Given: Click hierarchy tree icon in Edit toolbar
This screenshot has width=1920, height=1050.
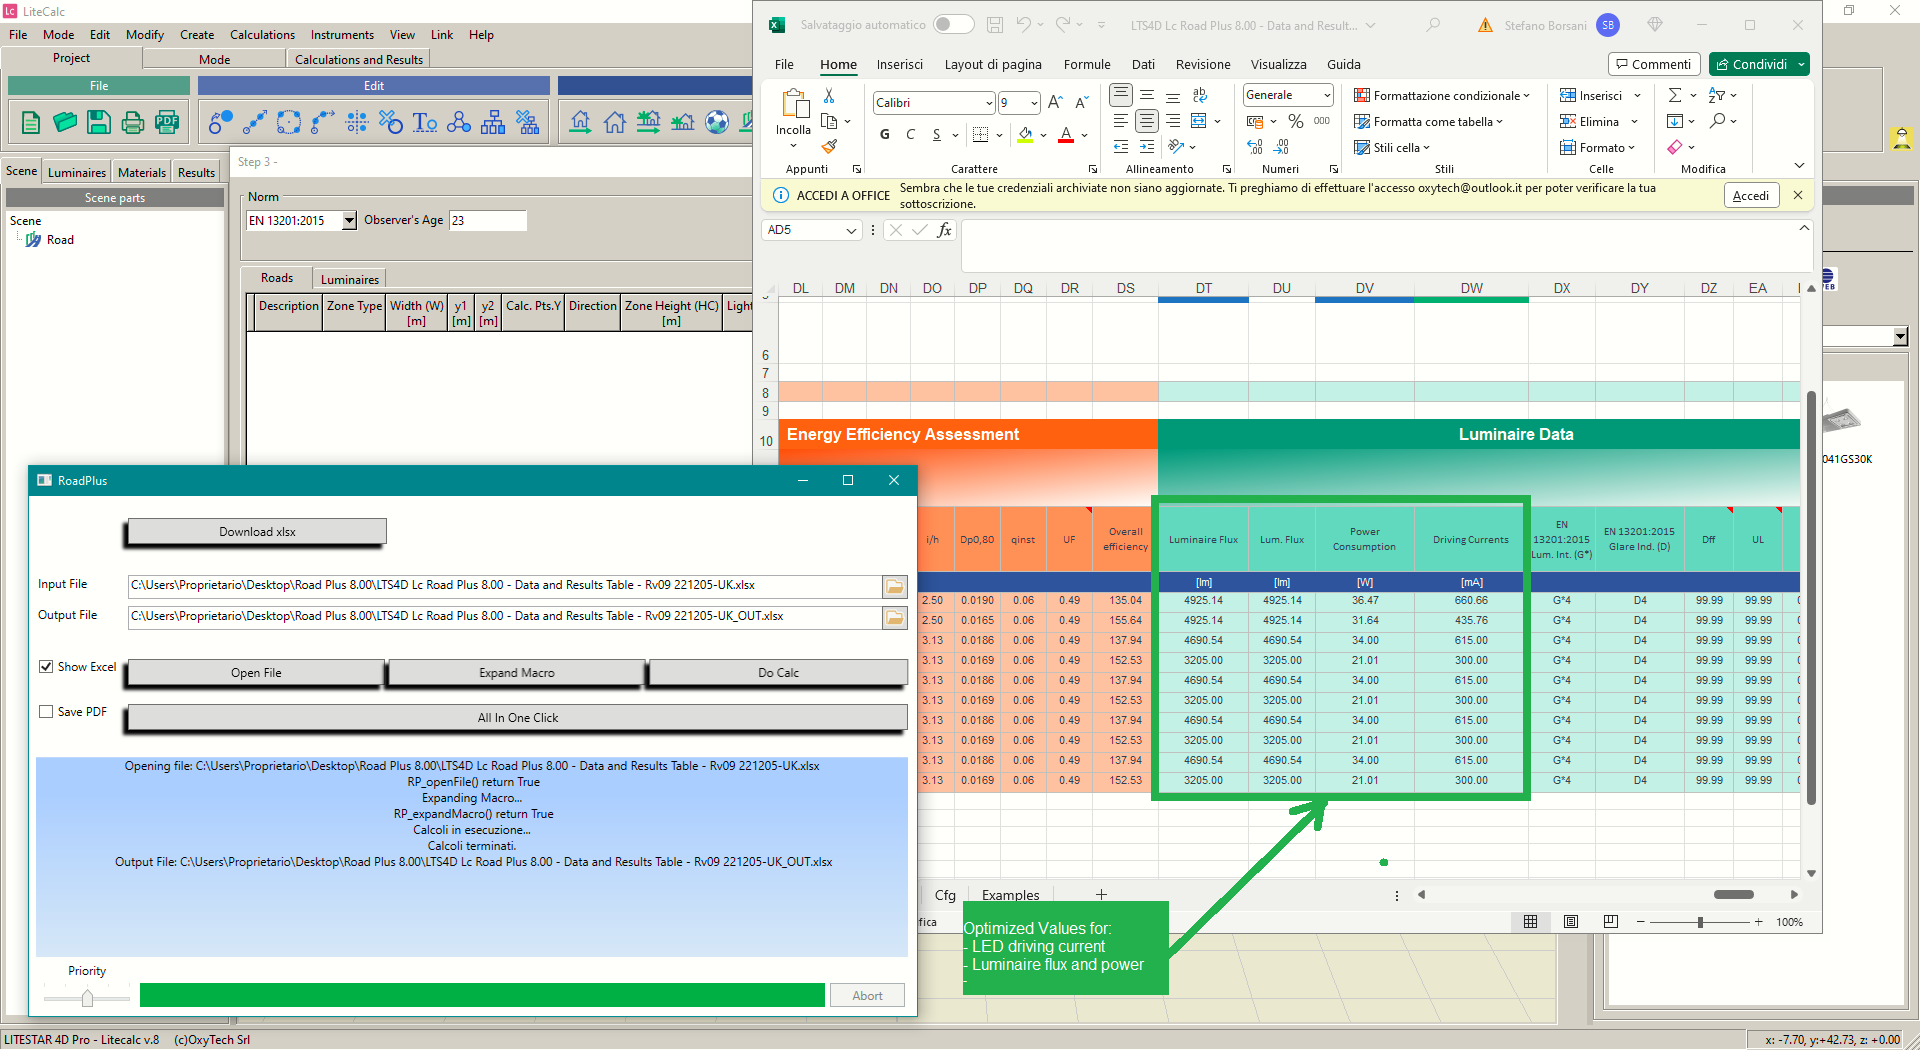Looking at the screenshot, I should 493,122.
